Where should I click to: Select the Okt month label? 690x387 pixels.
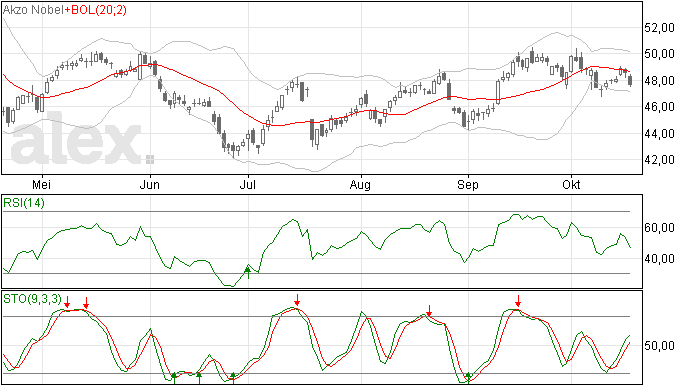[x=571, y=185]
